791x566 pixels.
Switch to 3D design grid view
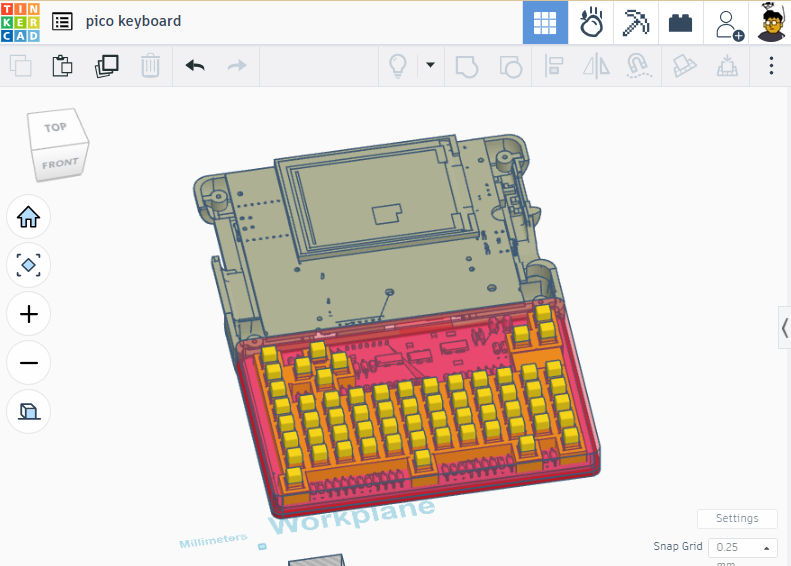click(545, 23)
